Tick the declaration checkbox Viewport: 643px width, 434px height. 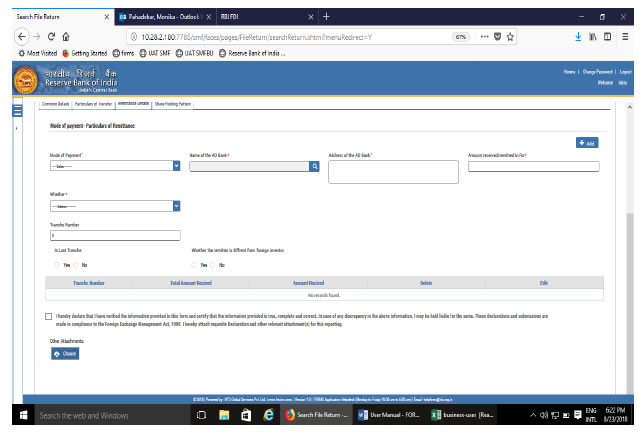[49, 316]
